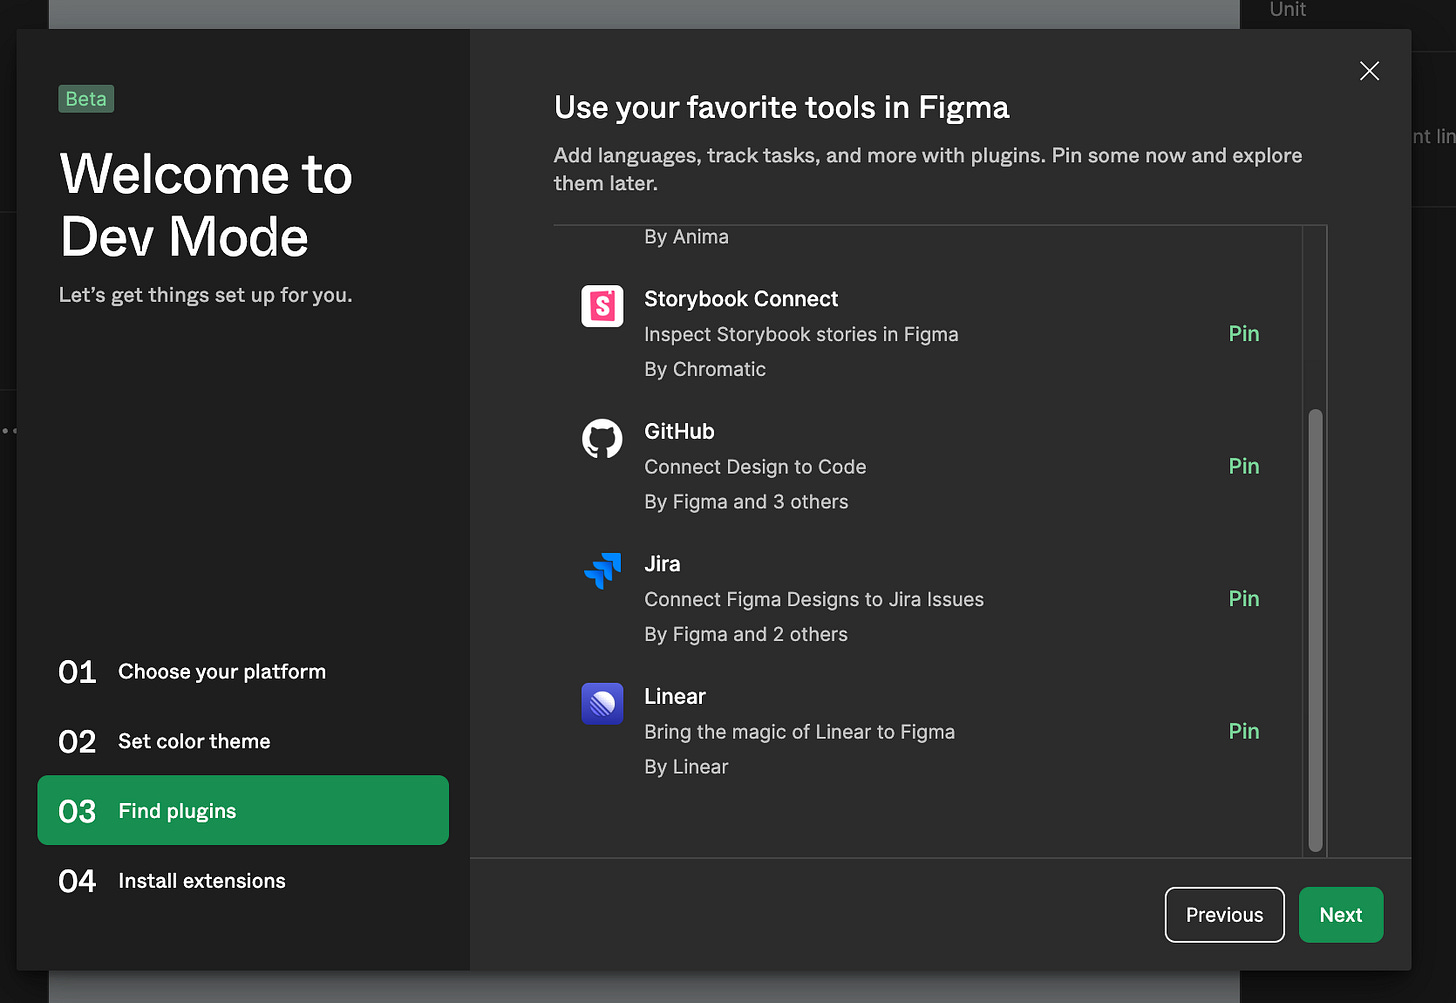The width and height of the screenshot is (1456, 1003).
Task: Click "Inspect Storybook stories in Figma" description
Action: coord(801,335)
